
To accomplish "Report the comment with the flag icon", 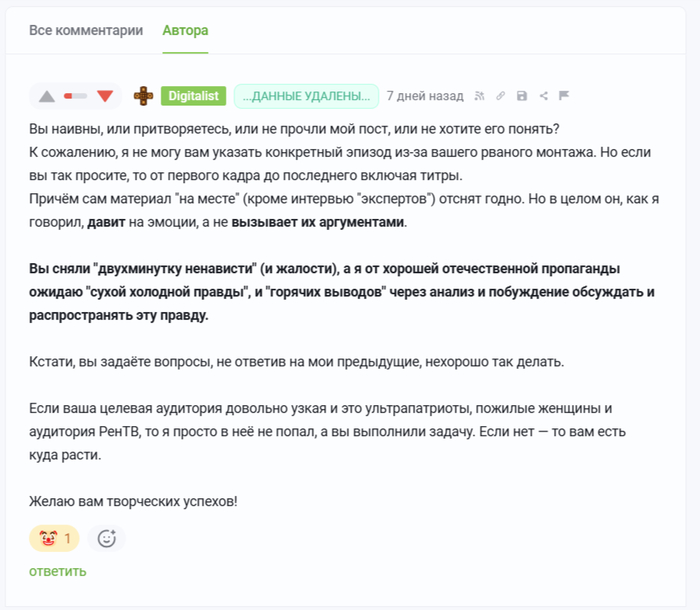I will (564, 96).
